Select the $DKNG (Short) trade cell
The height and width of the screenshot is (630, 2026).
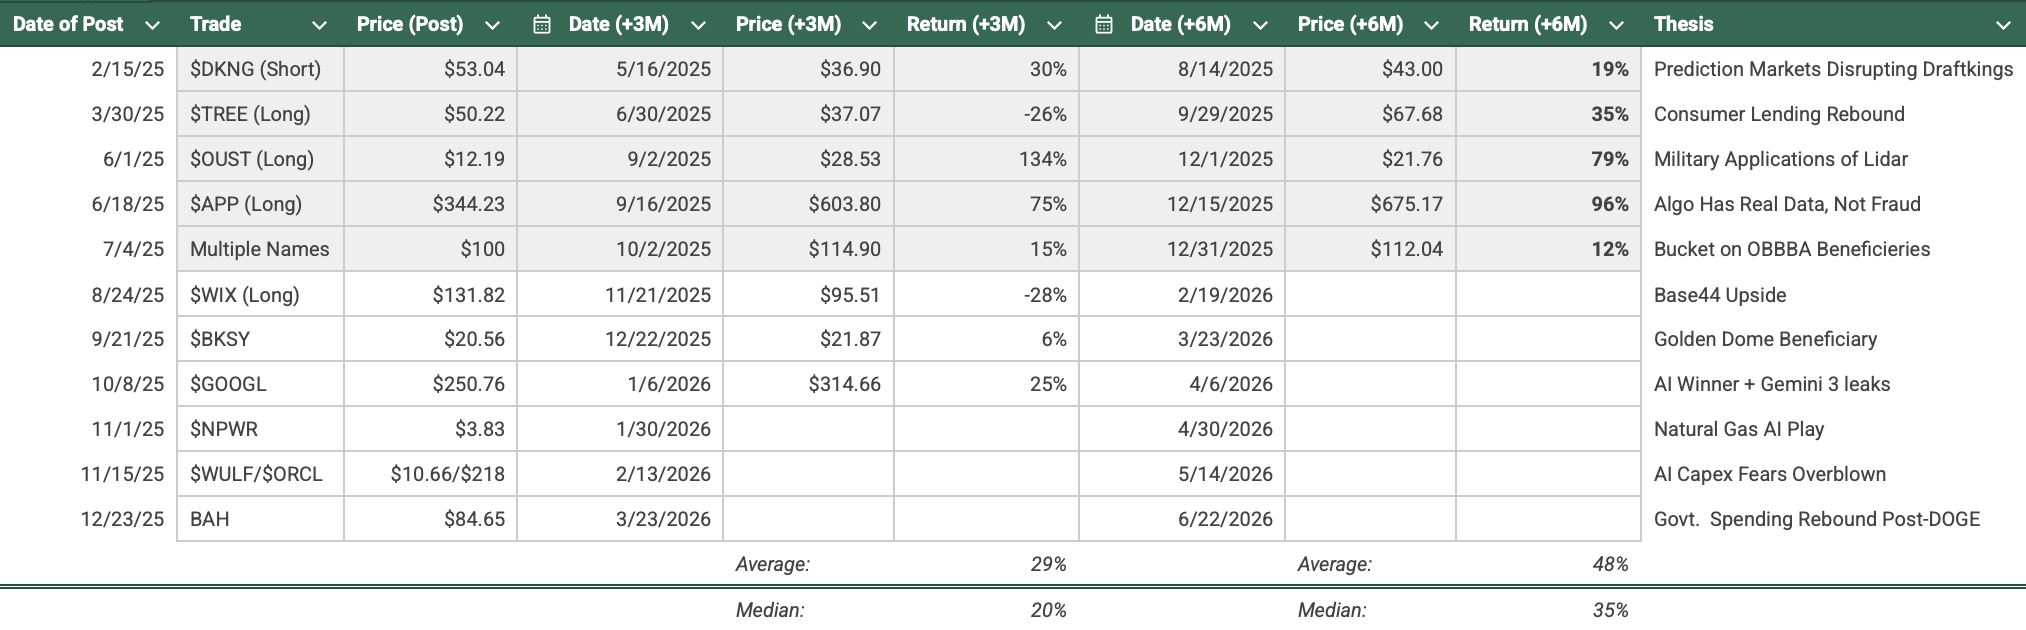point(260,69)
